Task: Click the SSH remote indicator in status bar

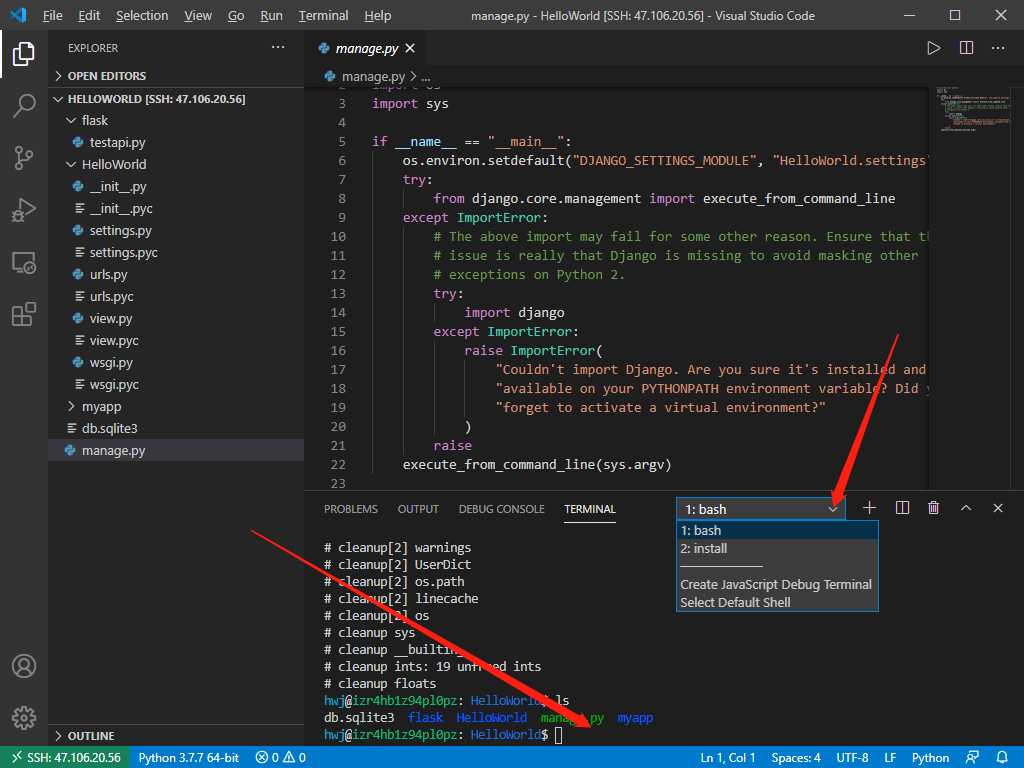Action: pyautogui.click(x=65, y=758)
